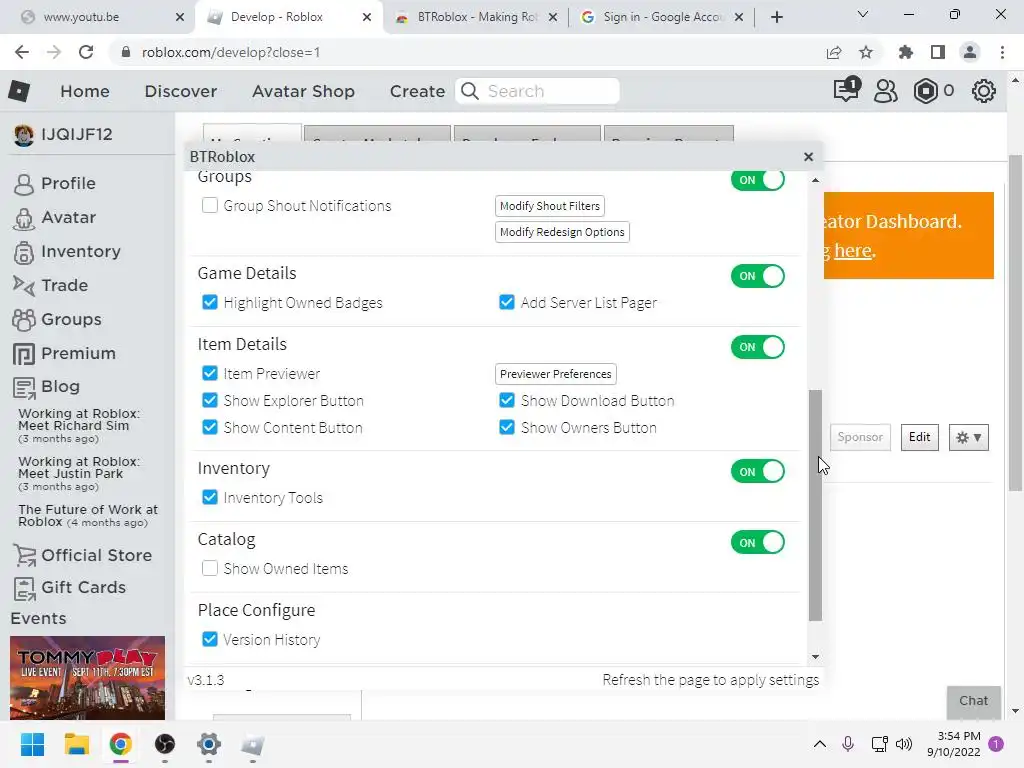
Task: Go to Create in Roblox navbar
Action: 417,91
